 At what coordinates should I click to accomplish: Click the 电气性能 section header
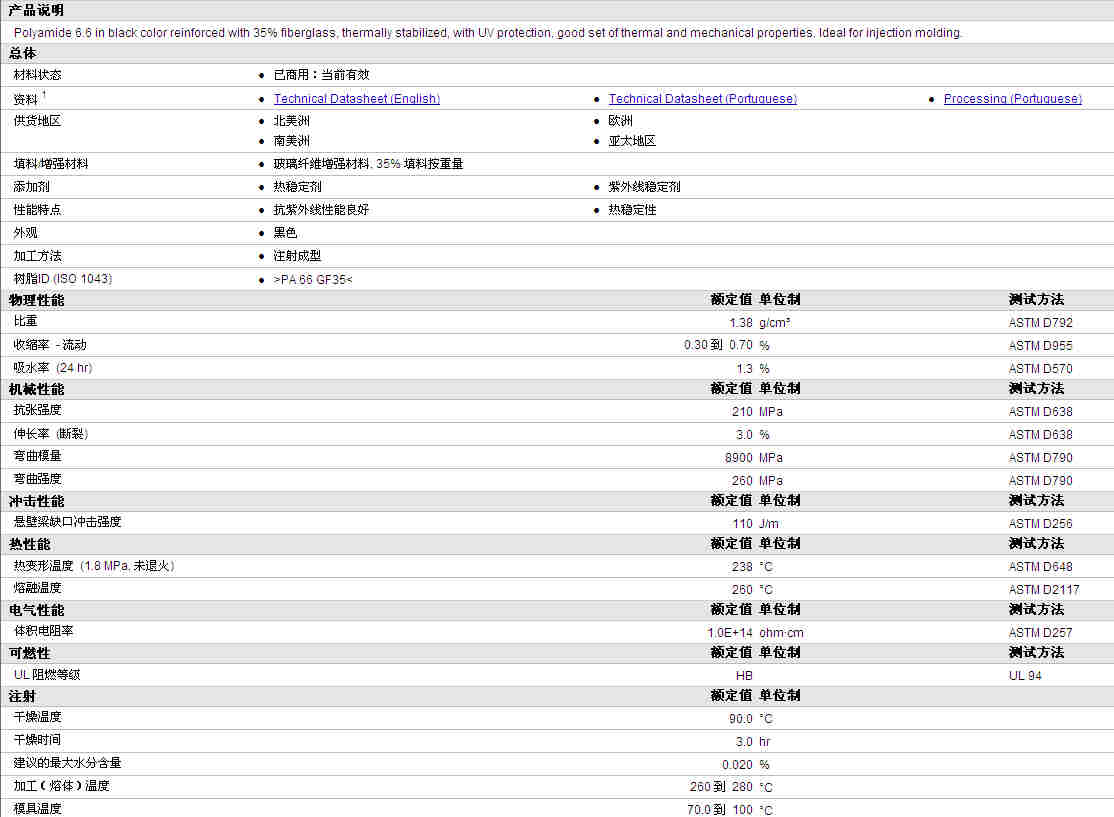(x=36, y=610)
